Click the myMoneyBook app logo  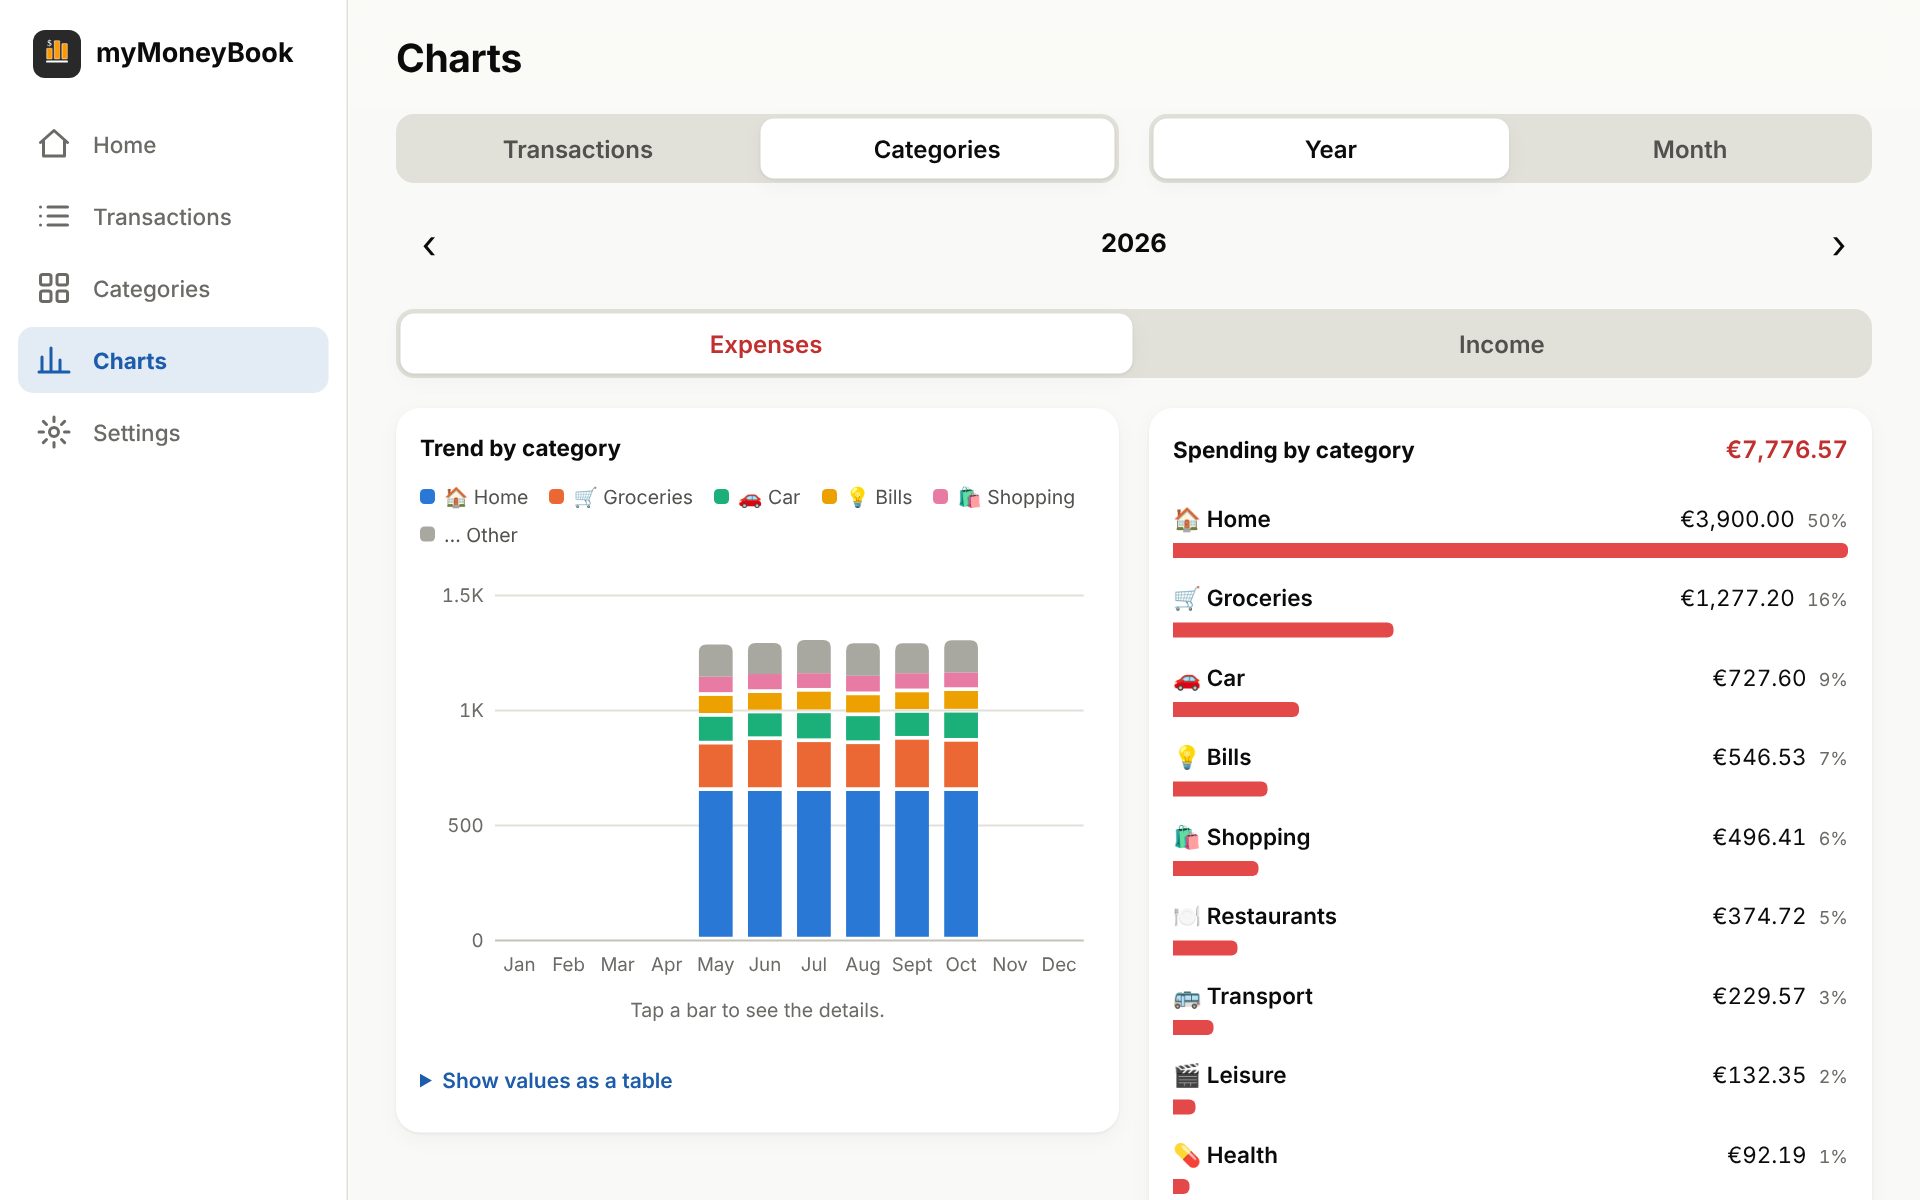click(57, 53)
